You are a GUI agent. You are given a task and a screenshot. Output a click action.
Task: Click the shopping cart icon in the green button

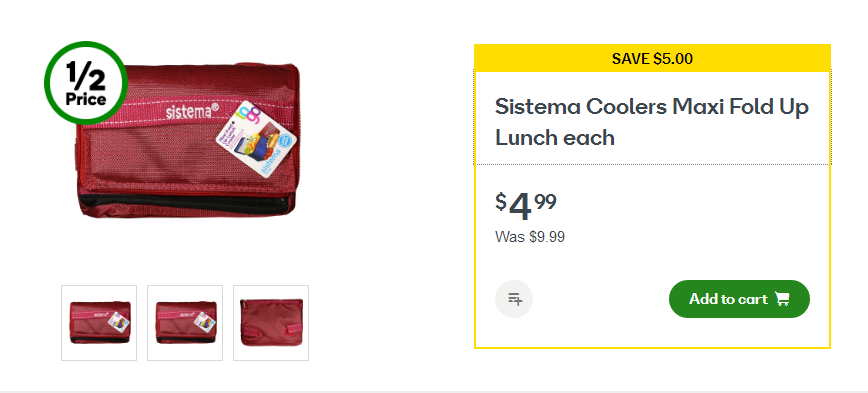tap(782, 299)
